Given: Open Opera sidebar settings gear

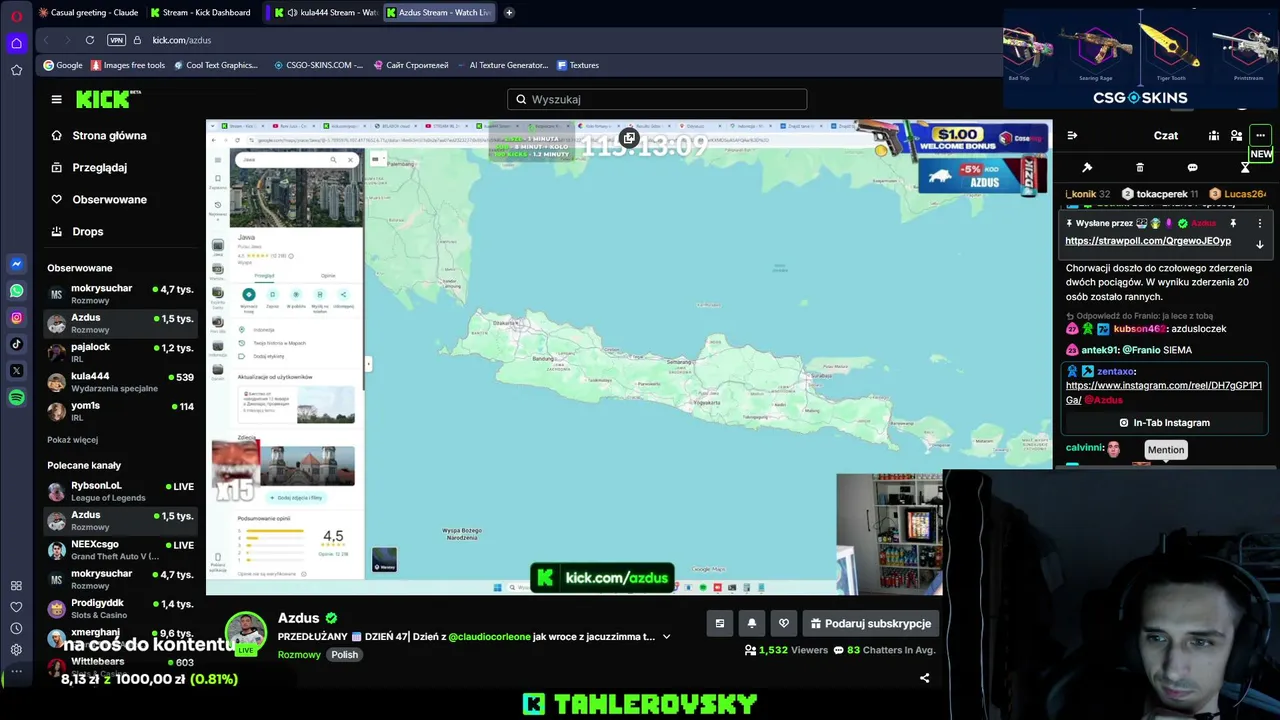Looking at the screenshot, I should [16, 650].
